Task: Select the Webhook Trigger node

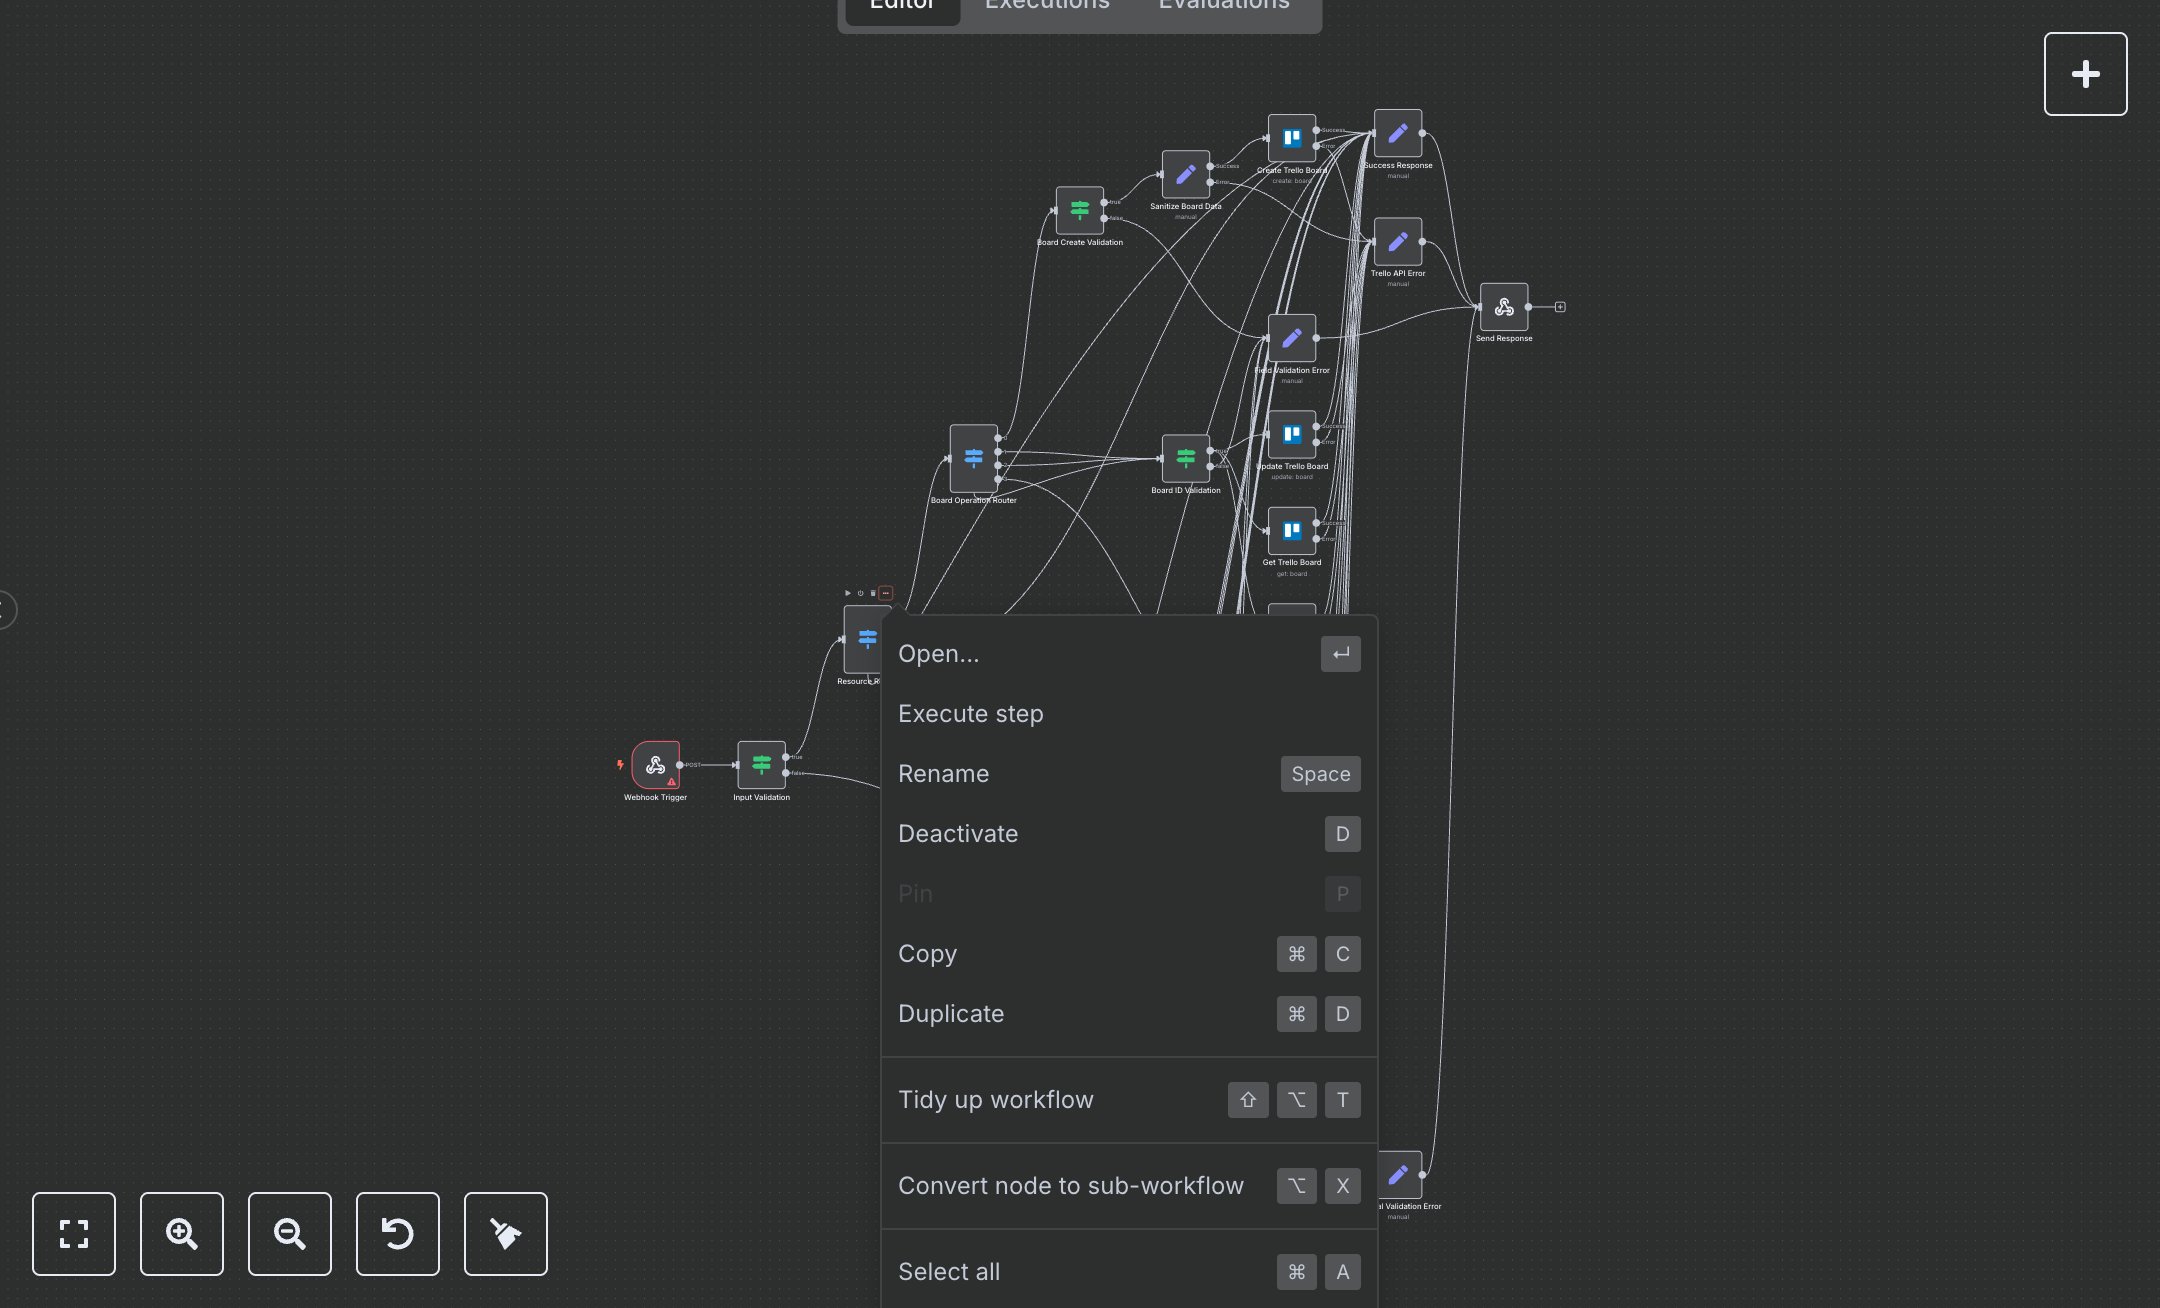Action: tap(656, 765)
